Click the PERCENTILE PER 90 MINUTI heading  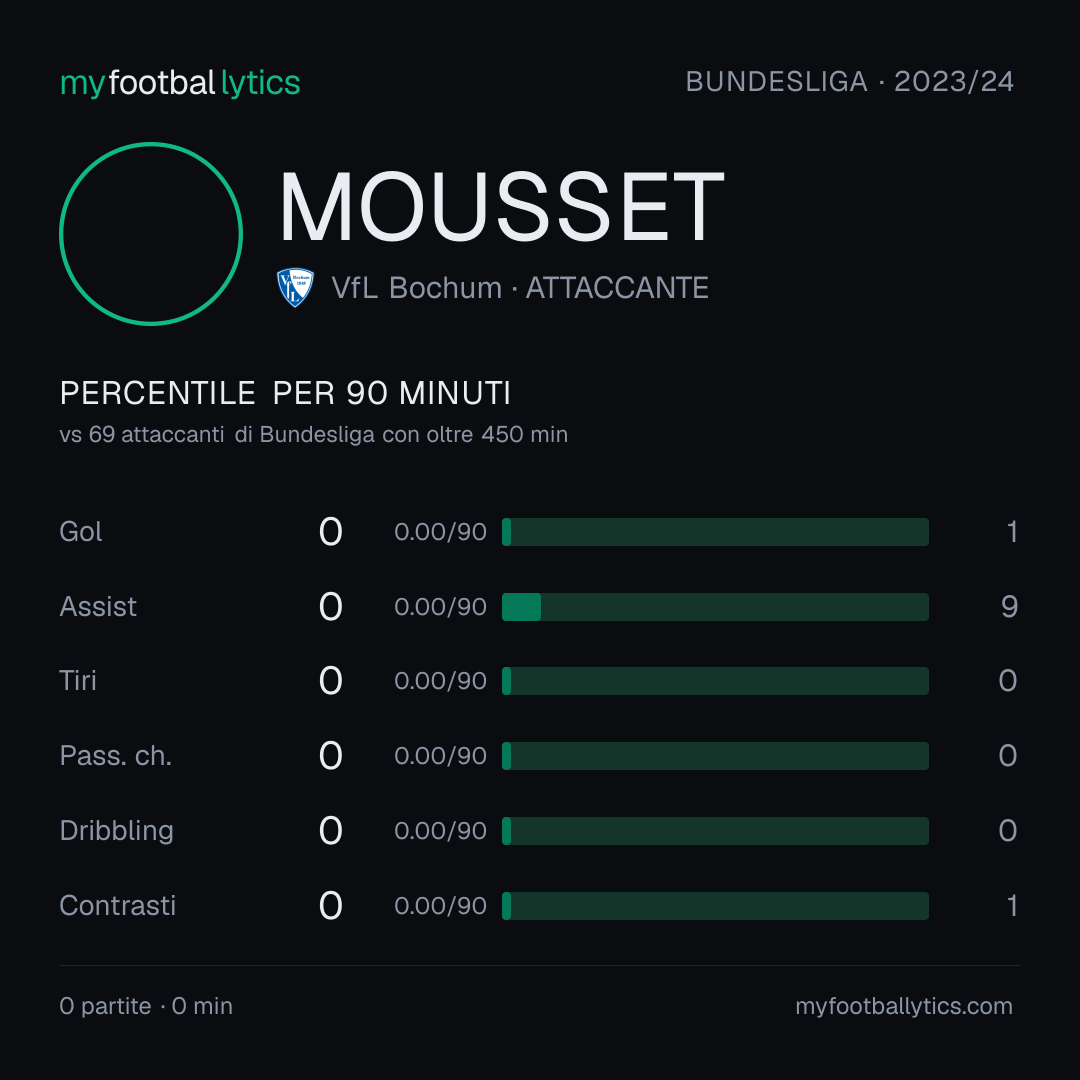pyautogui.click(x=285, y=393)
